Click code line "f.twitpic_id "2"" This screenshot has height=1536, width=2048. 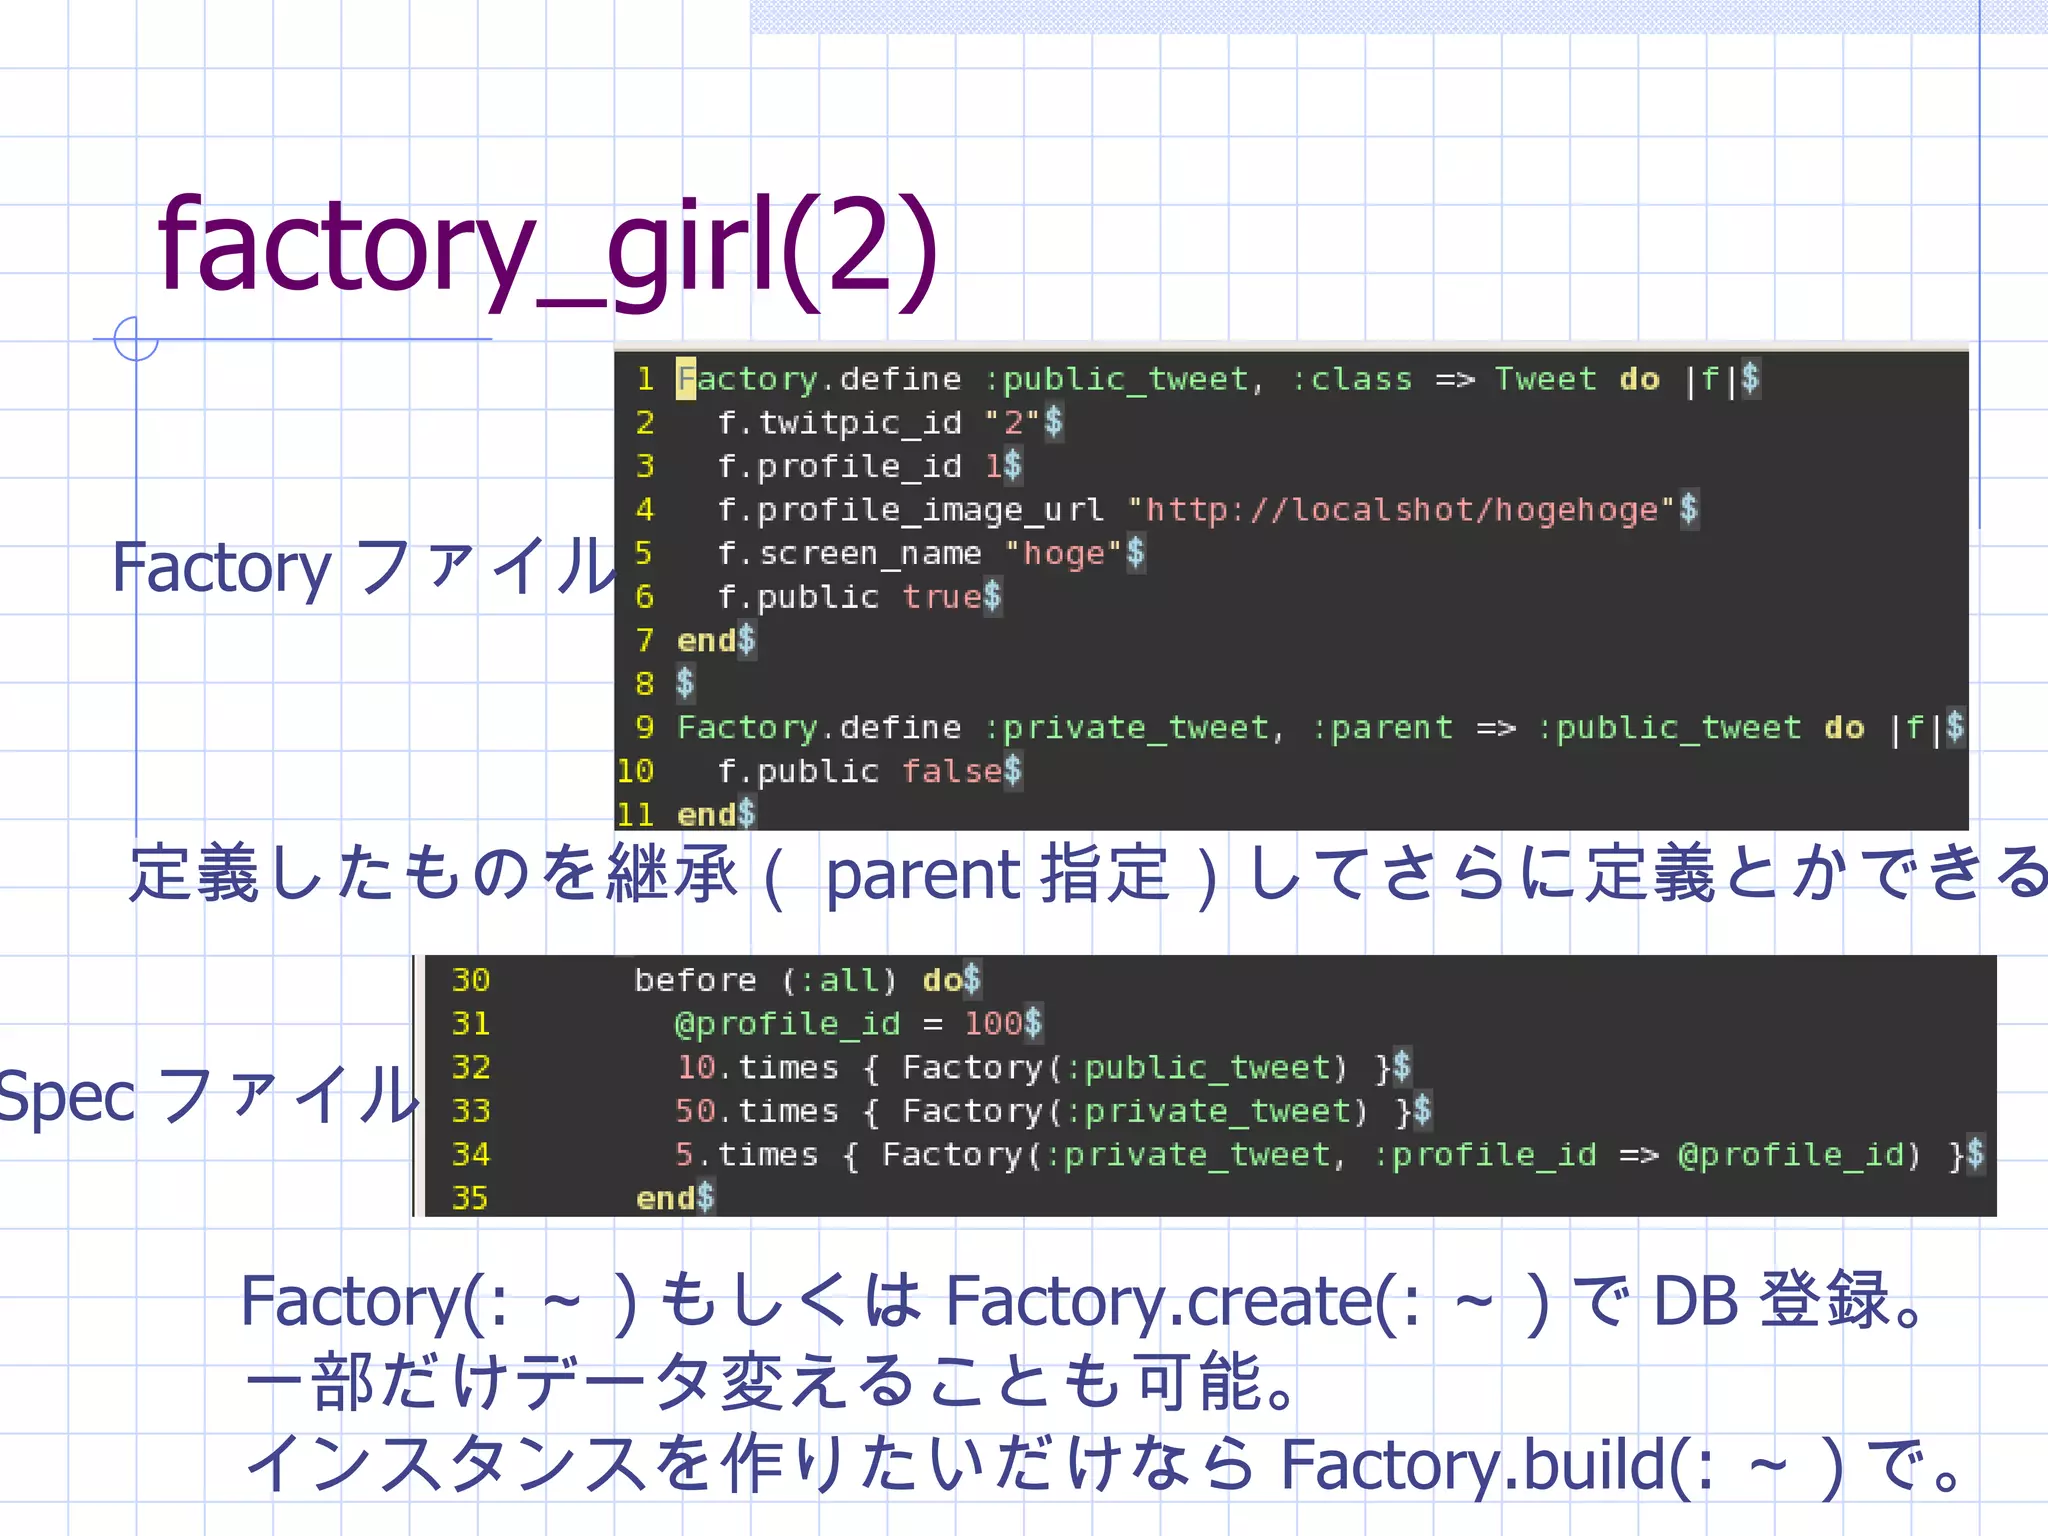890,422
